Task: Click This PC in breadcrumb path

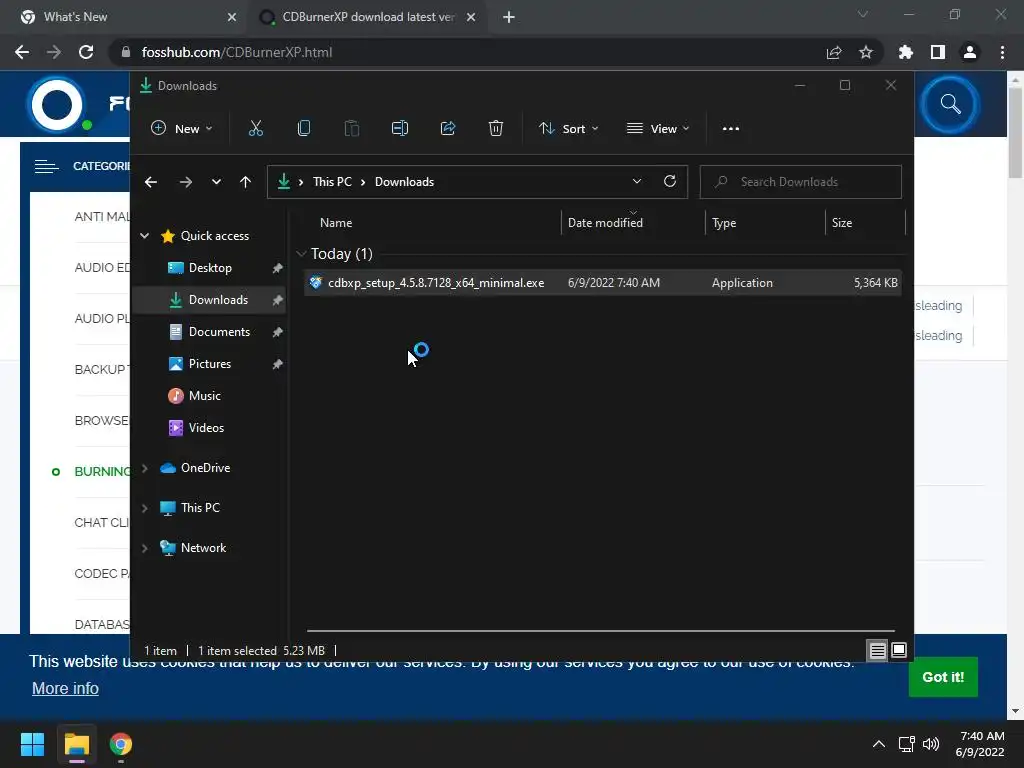Action: 332,182
